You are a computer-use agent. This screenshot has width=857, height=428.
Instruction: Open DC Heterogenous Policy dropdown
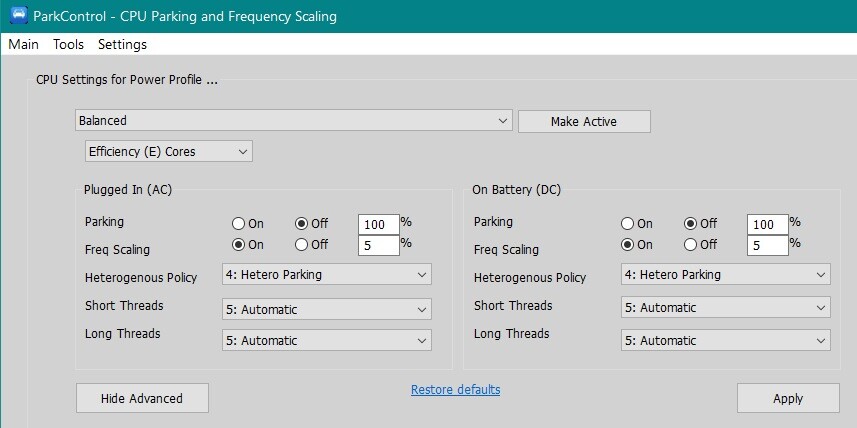tap(726, 274)
